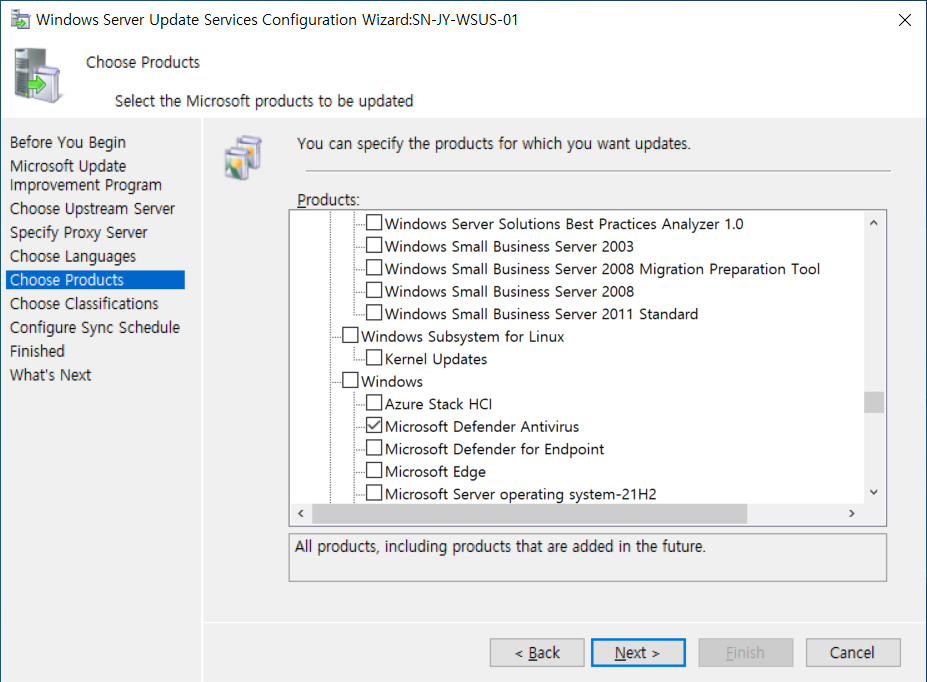Tick the Kernel Updates checkbox
The width and height of the screenshot is (927, 682).
tap(374, 358)
